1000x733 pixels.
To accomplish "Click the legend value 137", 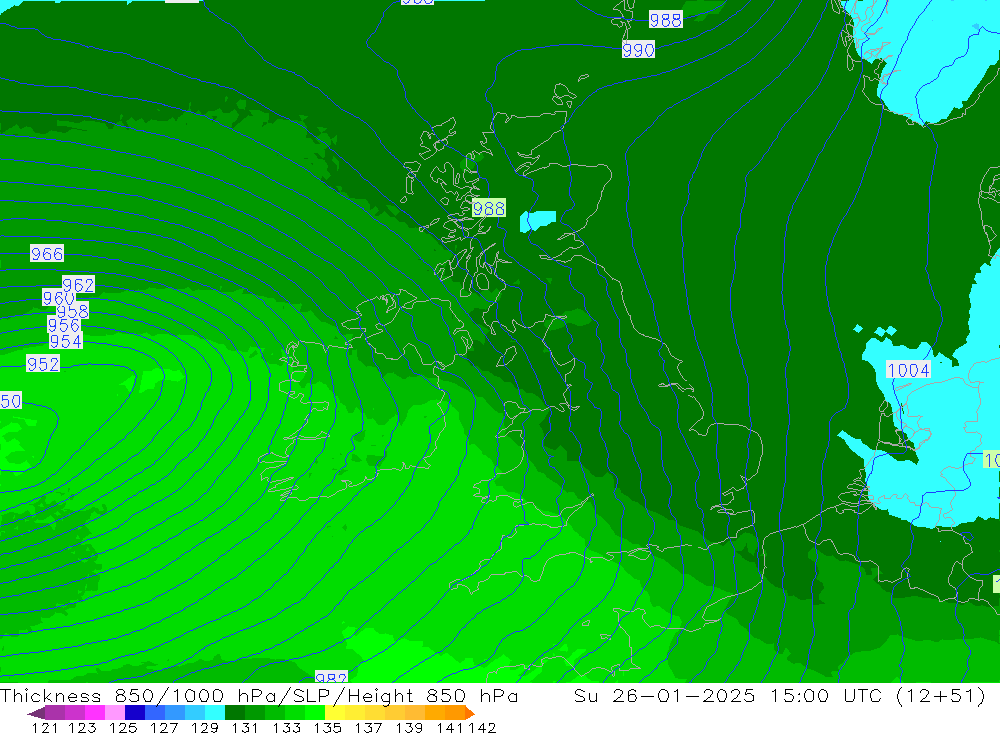I will [368, 727].
